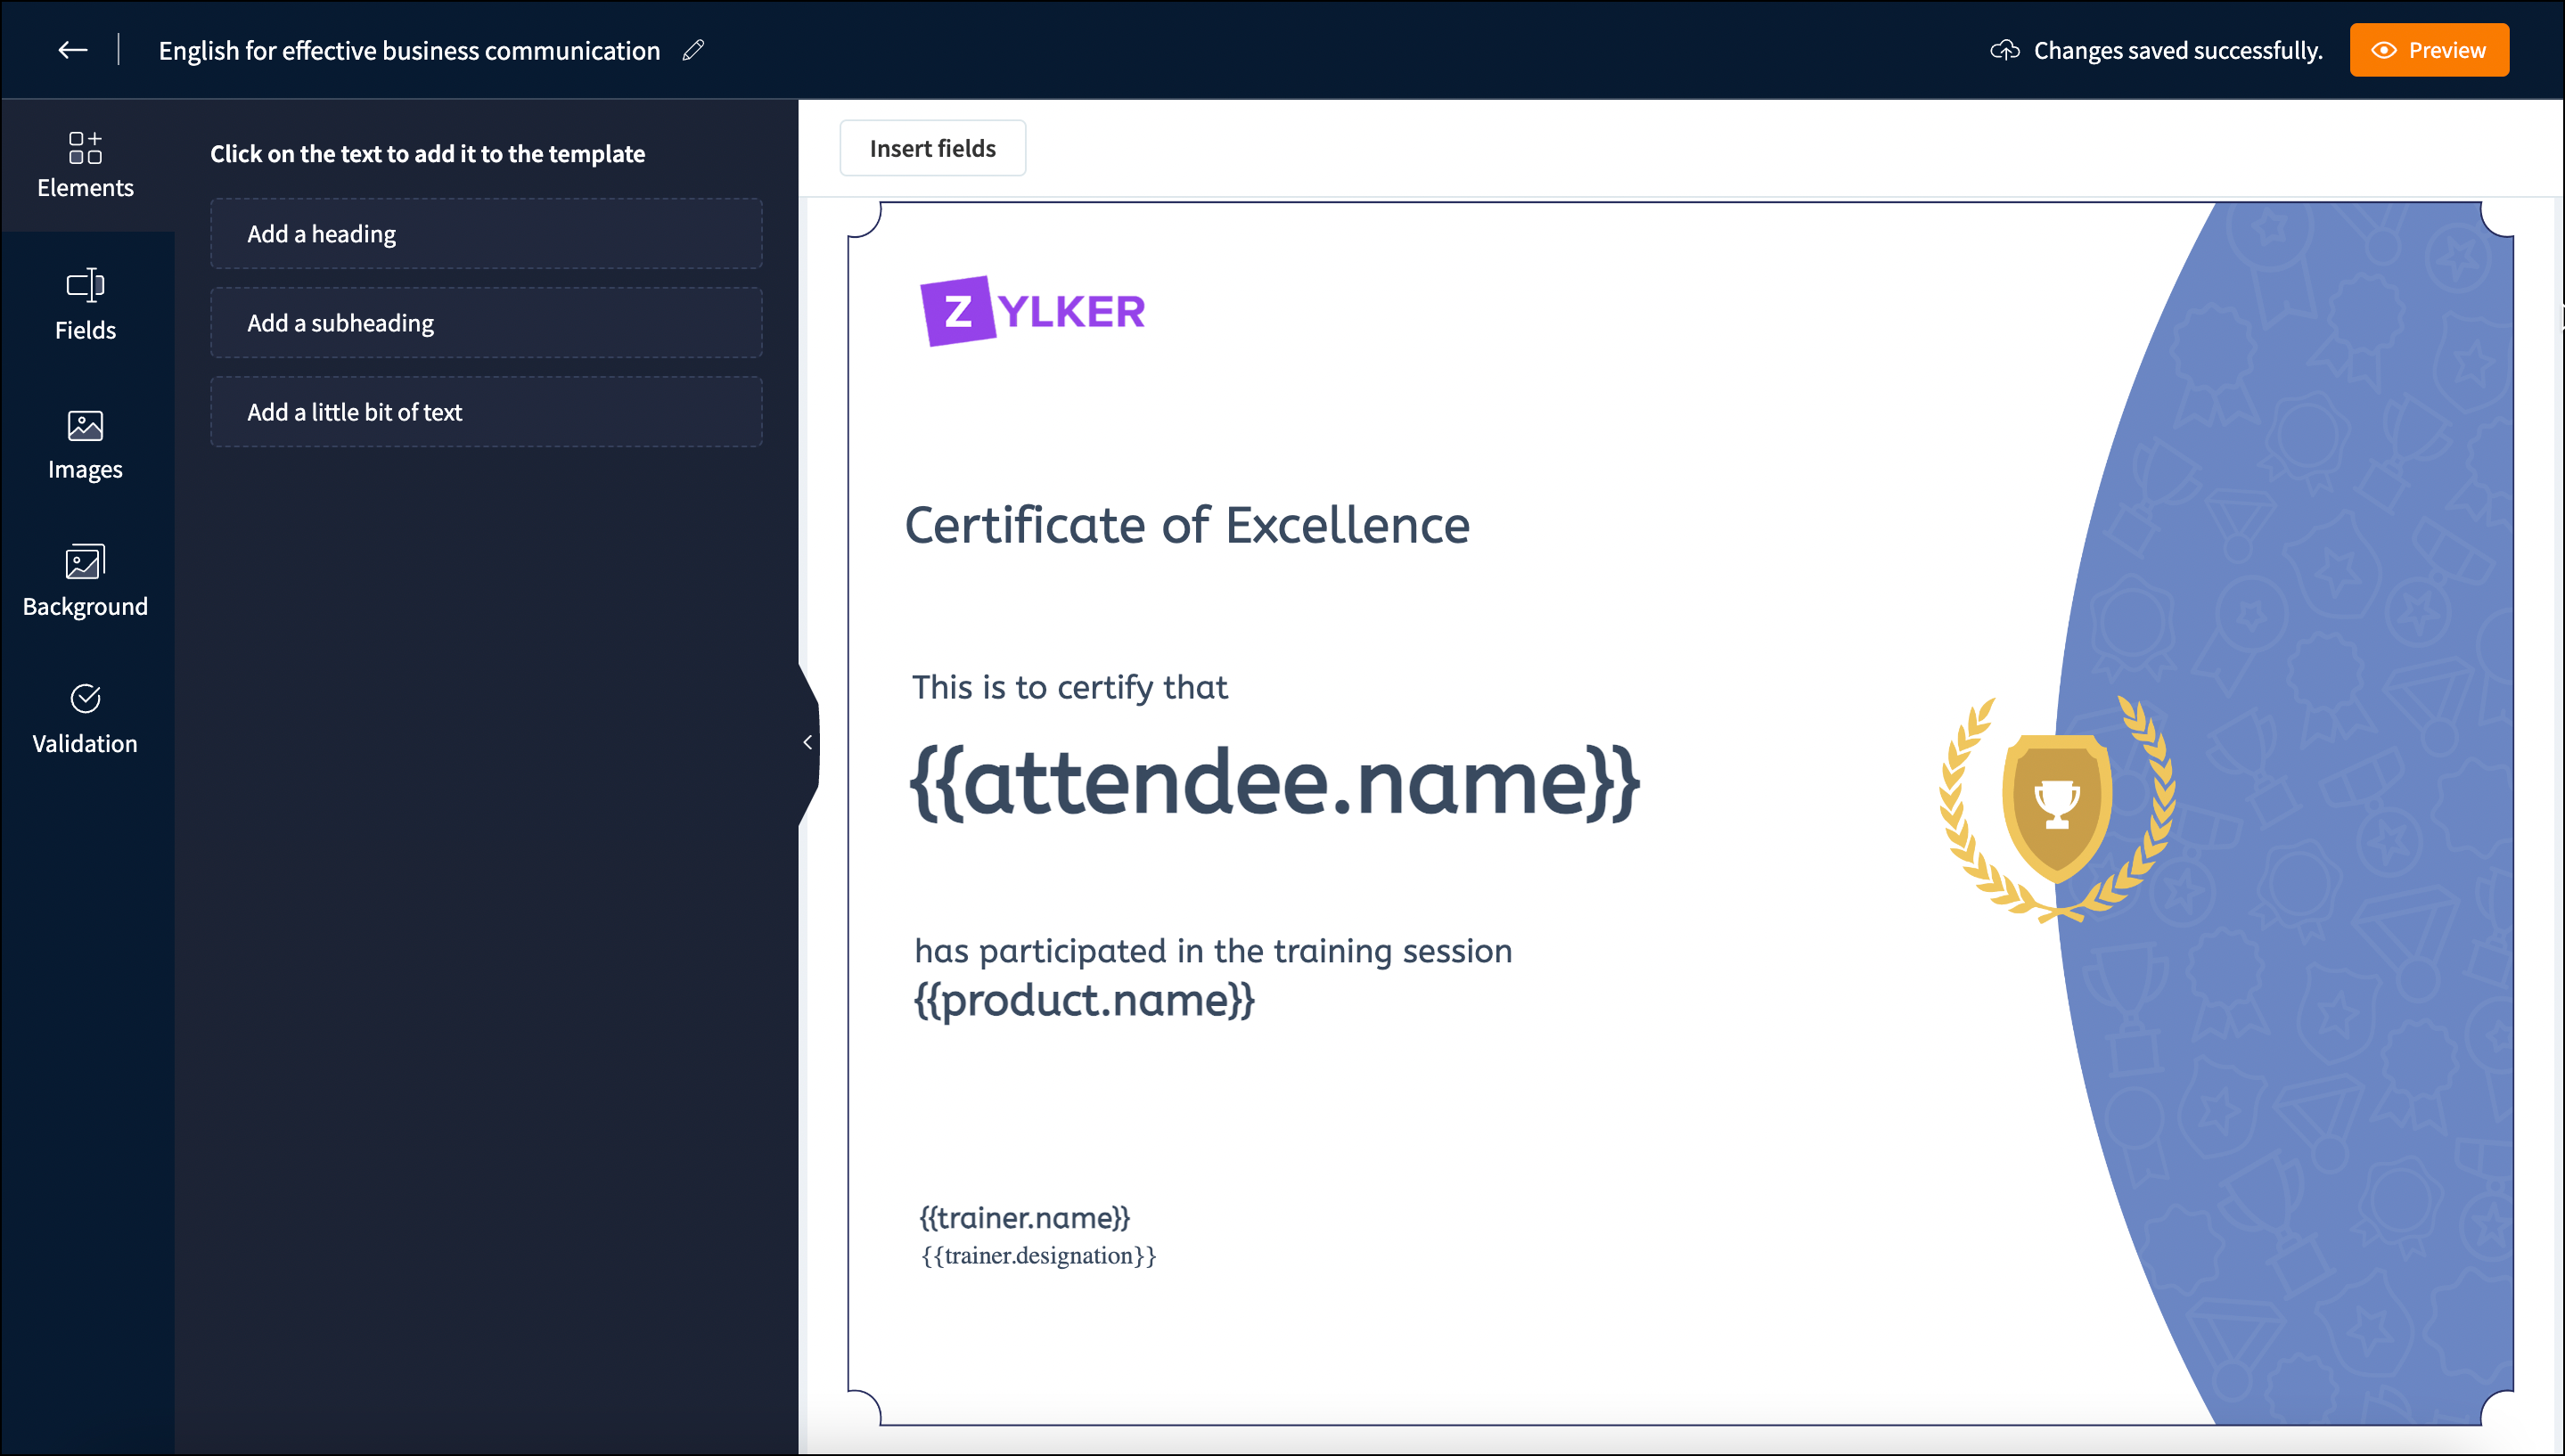Viewport: 2565px width, 1456px height.
Task: Select the {{trainer.designation}} text
Action: (x=1038, y=1256)
